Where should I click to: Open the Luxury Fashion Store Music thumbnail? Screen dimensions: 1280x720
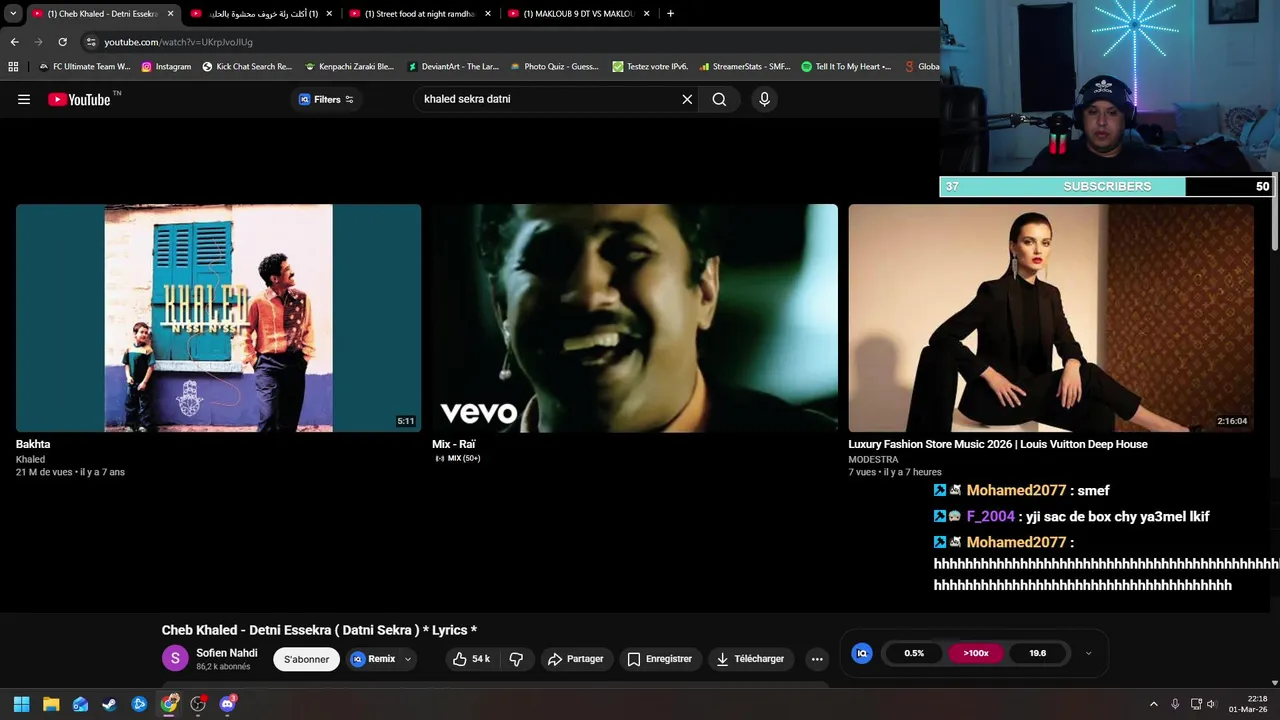(x=1051, y=318)
